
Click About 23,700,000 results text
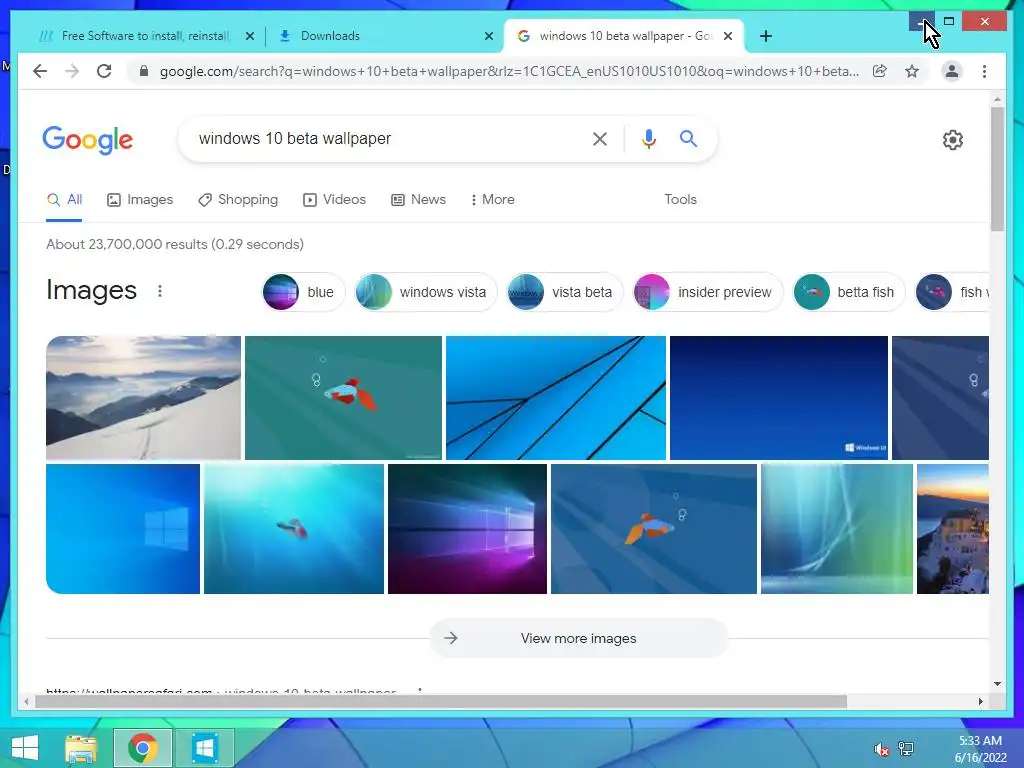175,244
